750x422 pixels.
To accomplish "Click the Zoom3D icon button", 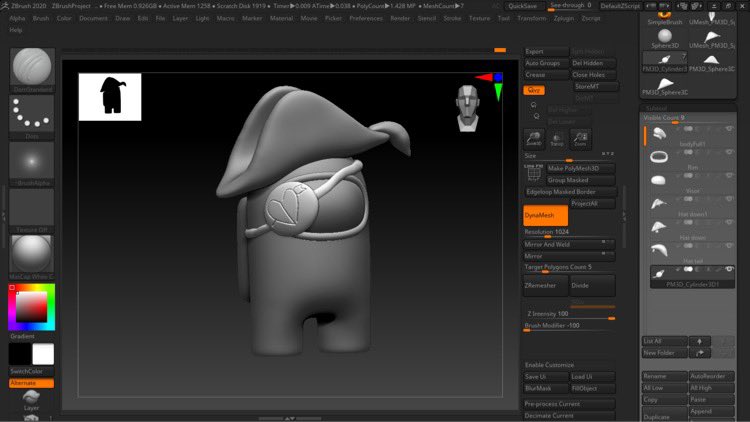I will (534, 138).
